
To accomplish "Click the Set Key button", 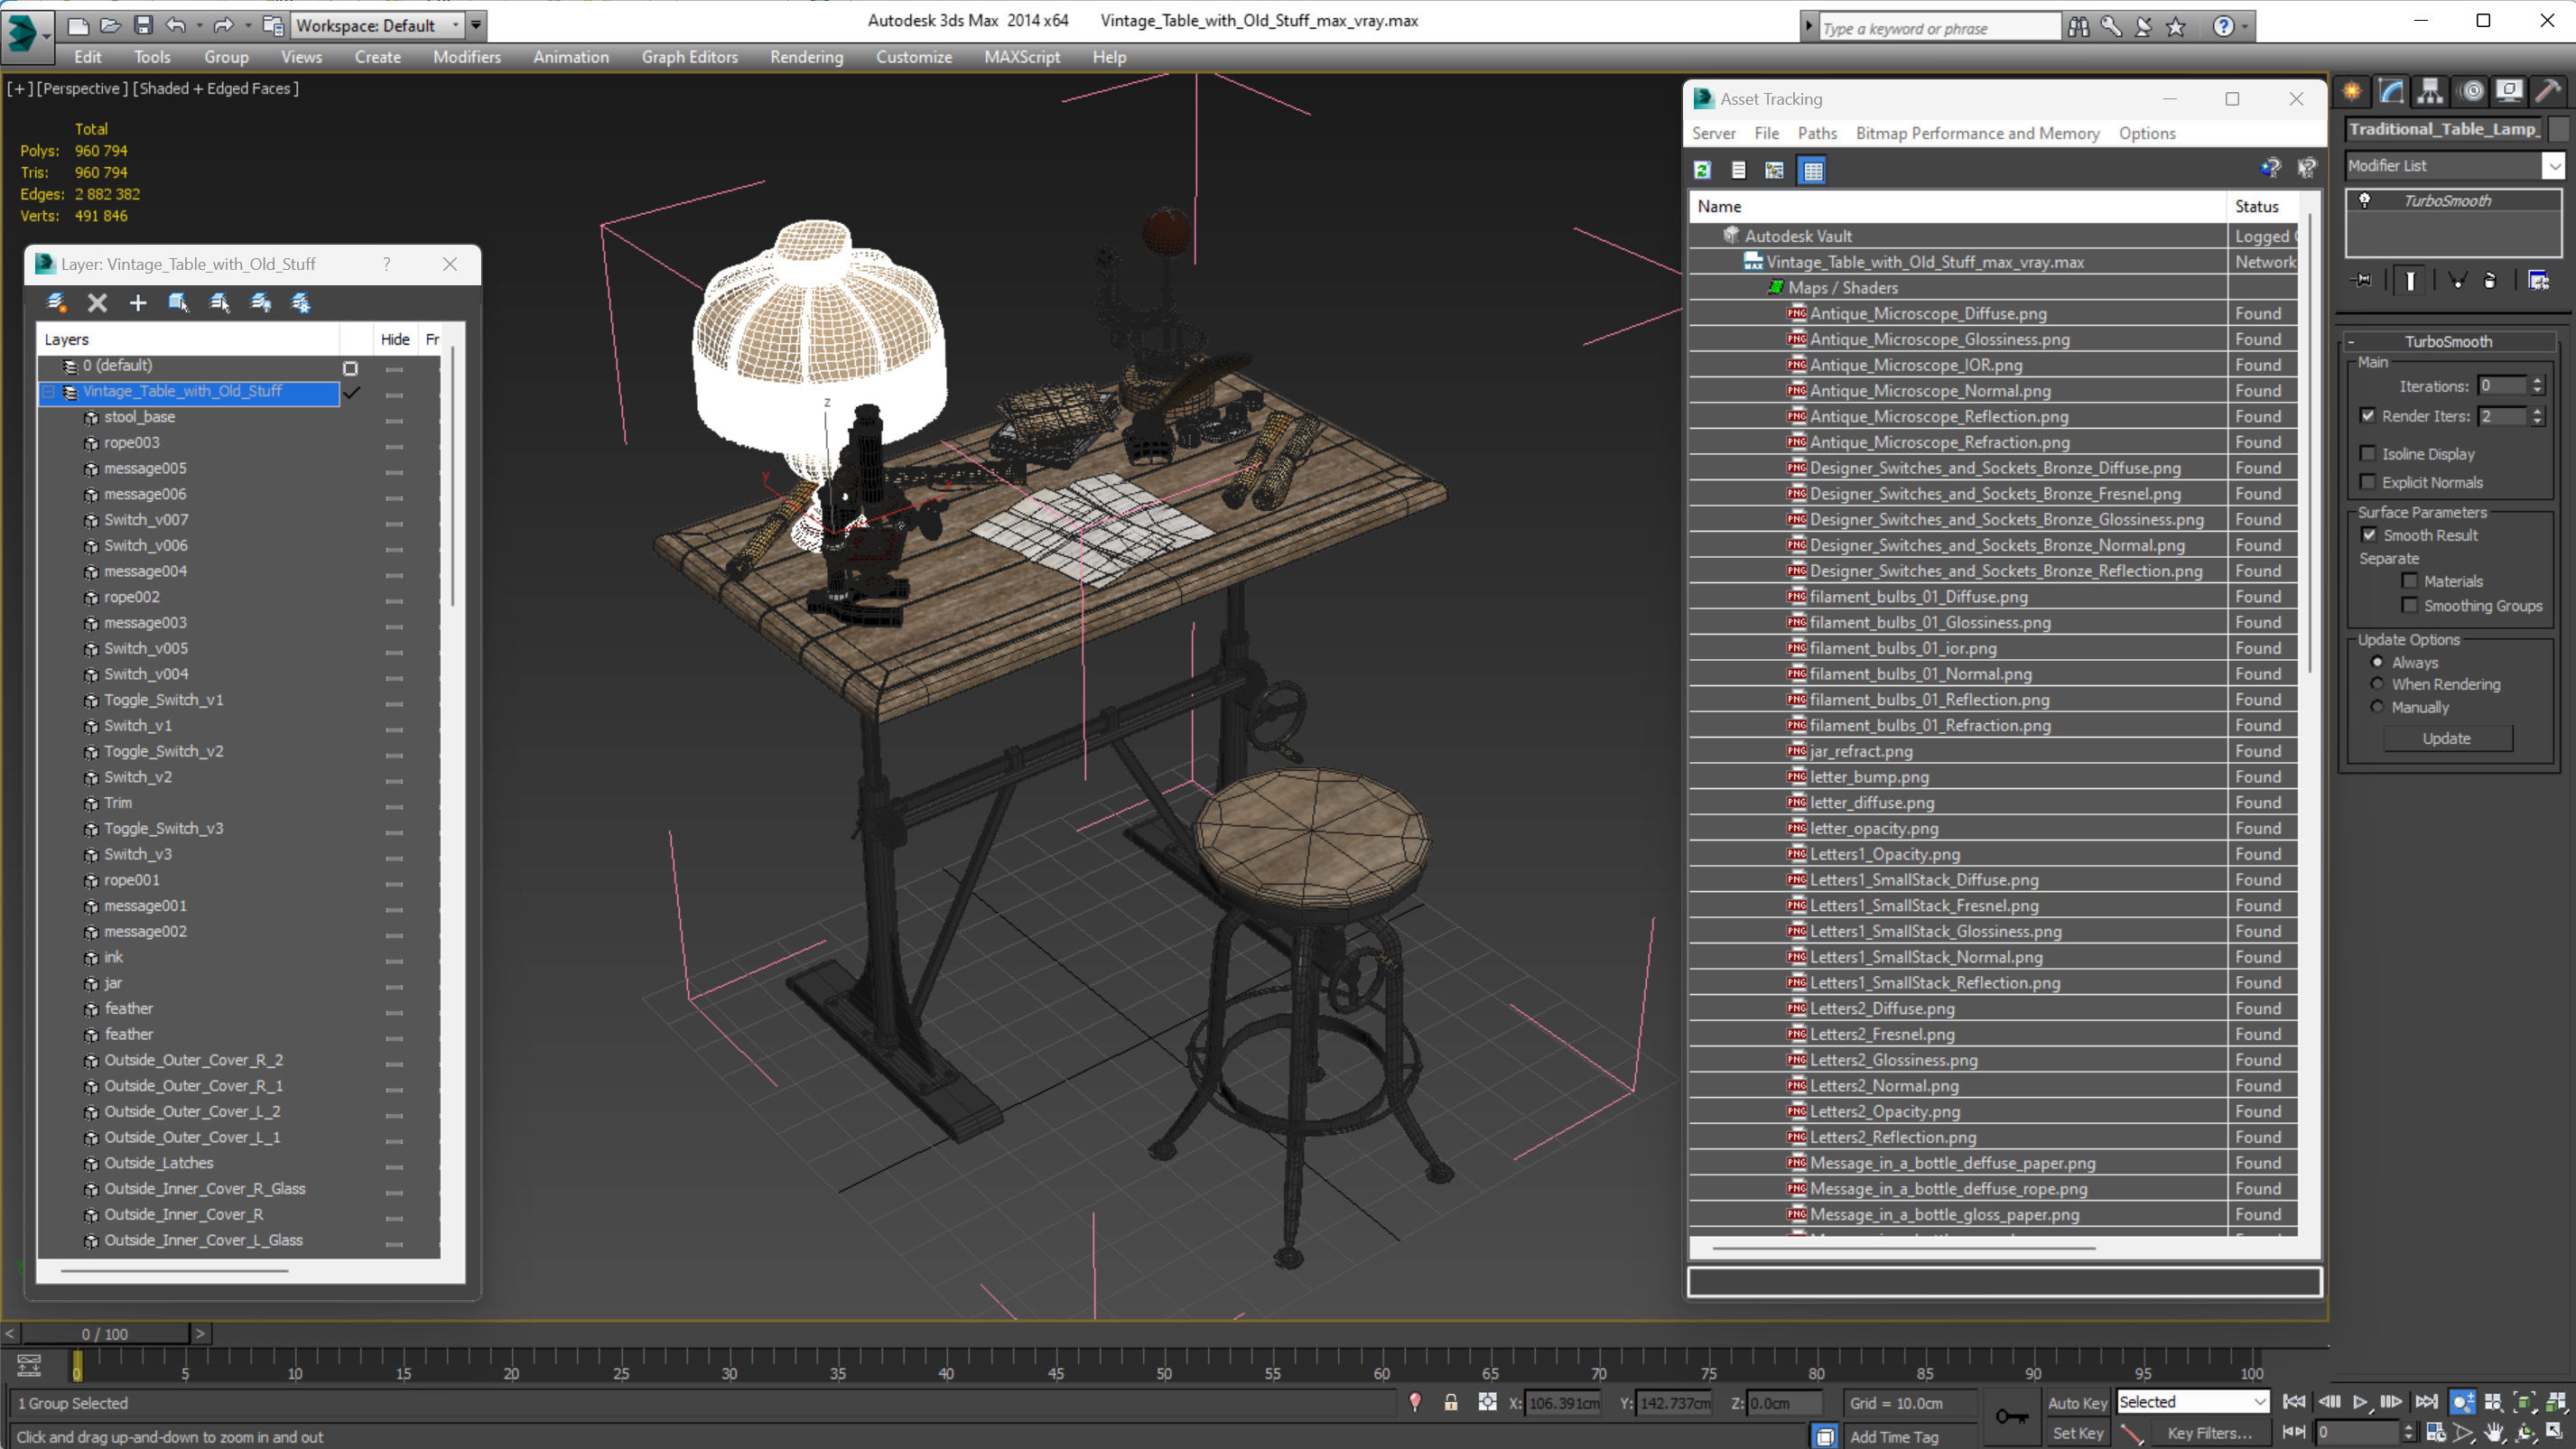I will [2076, 1433].
